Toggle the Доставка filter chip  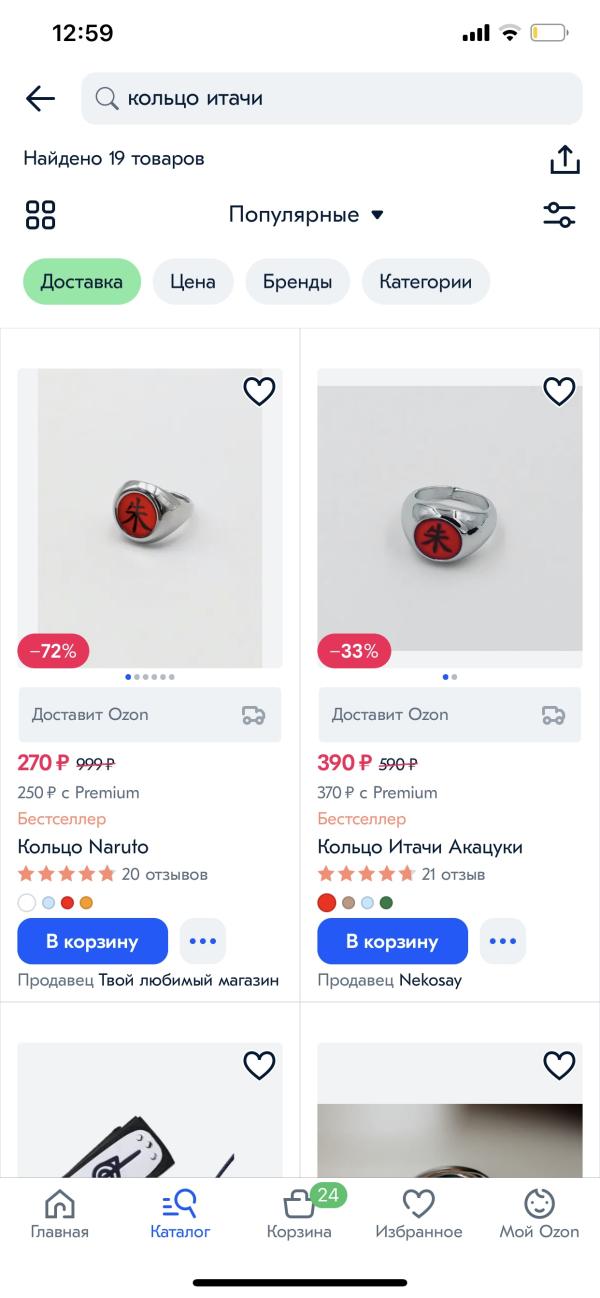(82, 282)
